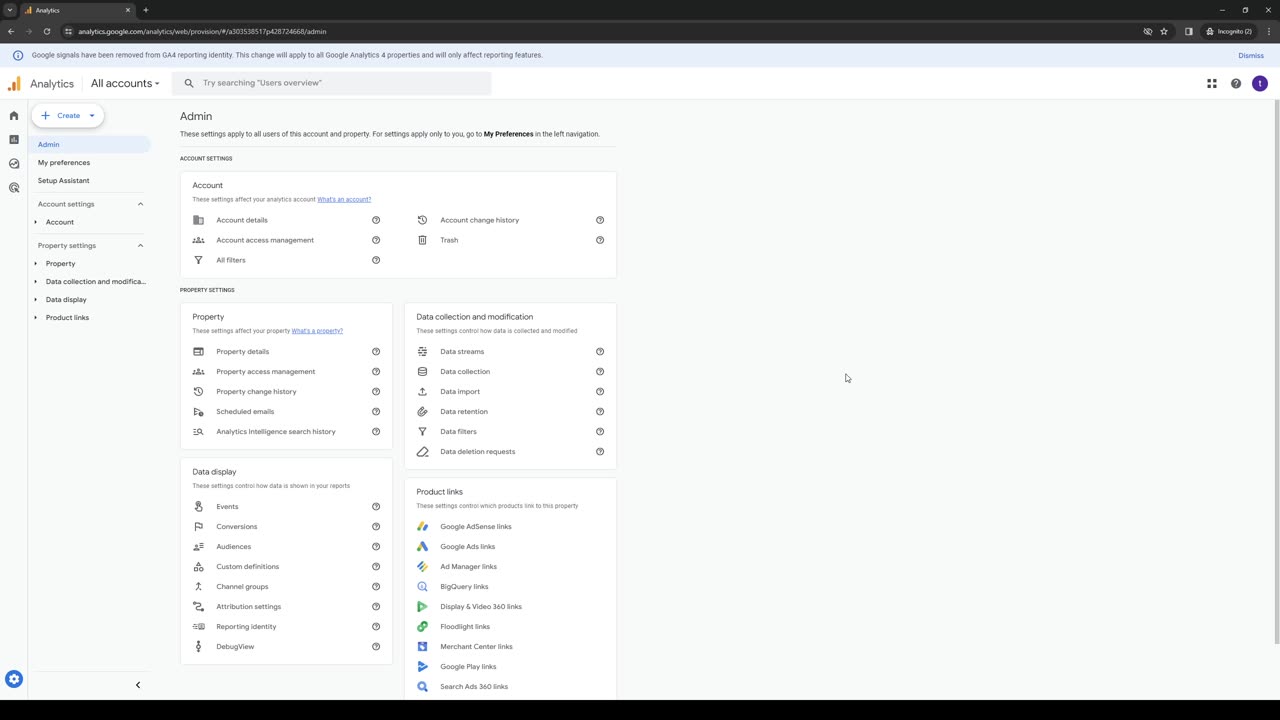
Task: Collapse the Property settings section
Action: [140, 246]
